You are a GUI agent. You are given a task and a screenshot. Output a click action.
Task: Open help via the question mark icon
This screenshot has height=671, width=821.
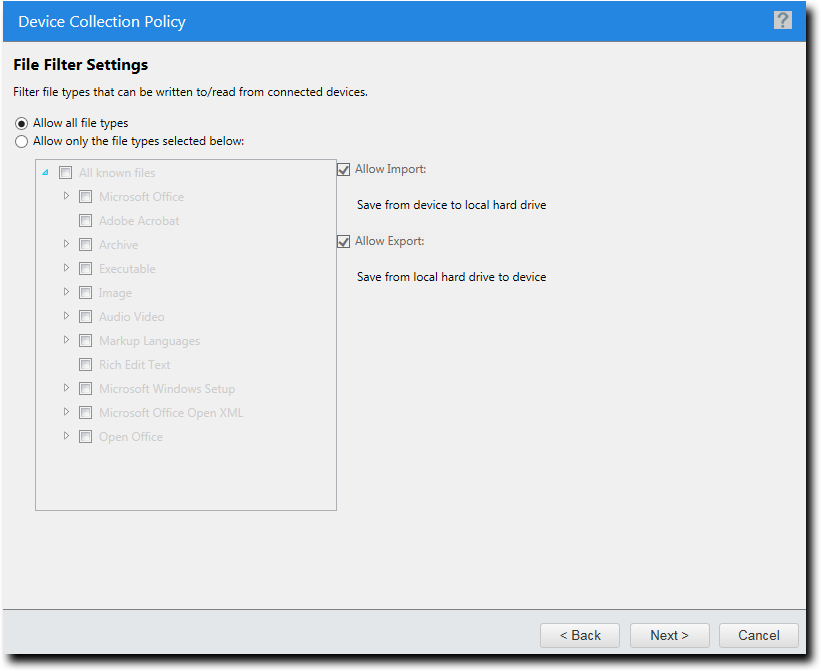783,20
